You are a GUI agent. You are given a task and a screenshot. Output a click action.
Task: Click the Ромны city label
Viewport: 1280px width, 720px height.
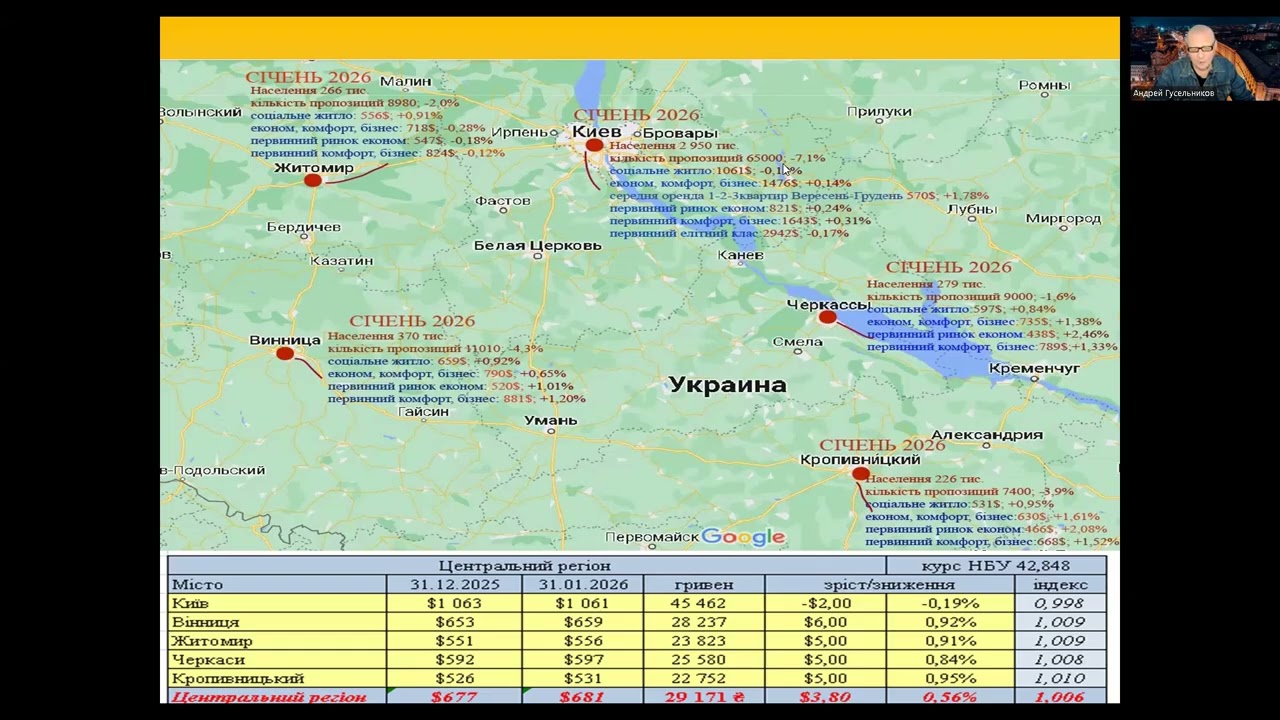1045,85
